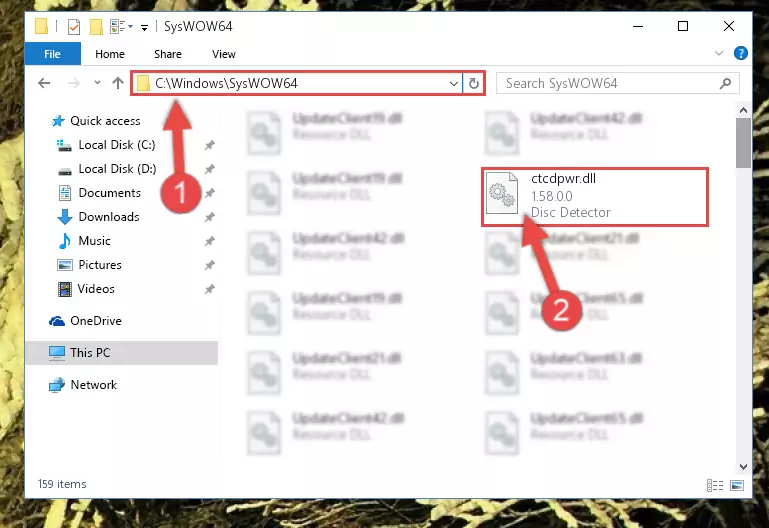Click the pin icon beside Music
This screenshot has height=528, width=769.
pyautogui.click(x=209, y=241)
